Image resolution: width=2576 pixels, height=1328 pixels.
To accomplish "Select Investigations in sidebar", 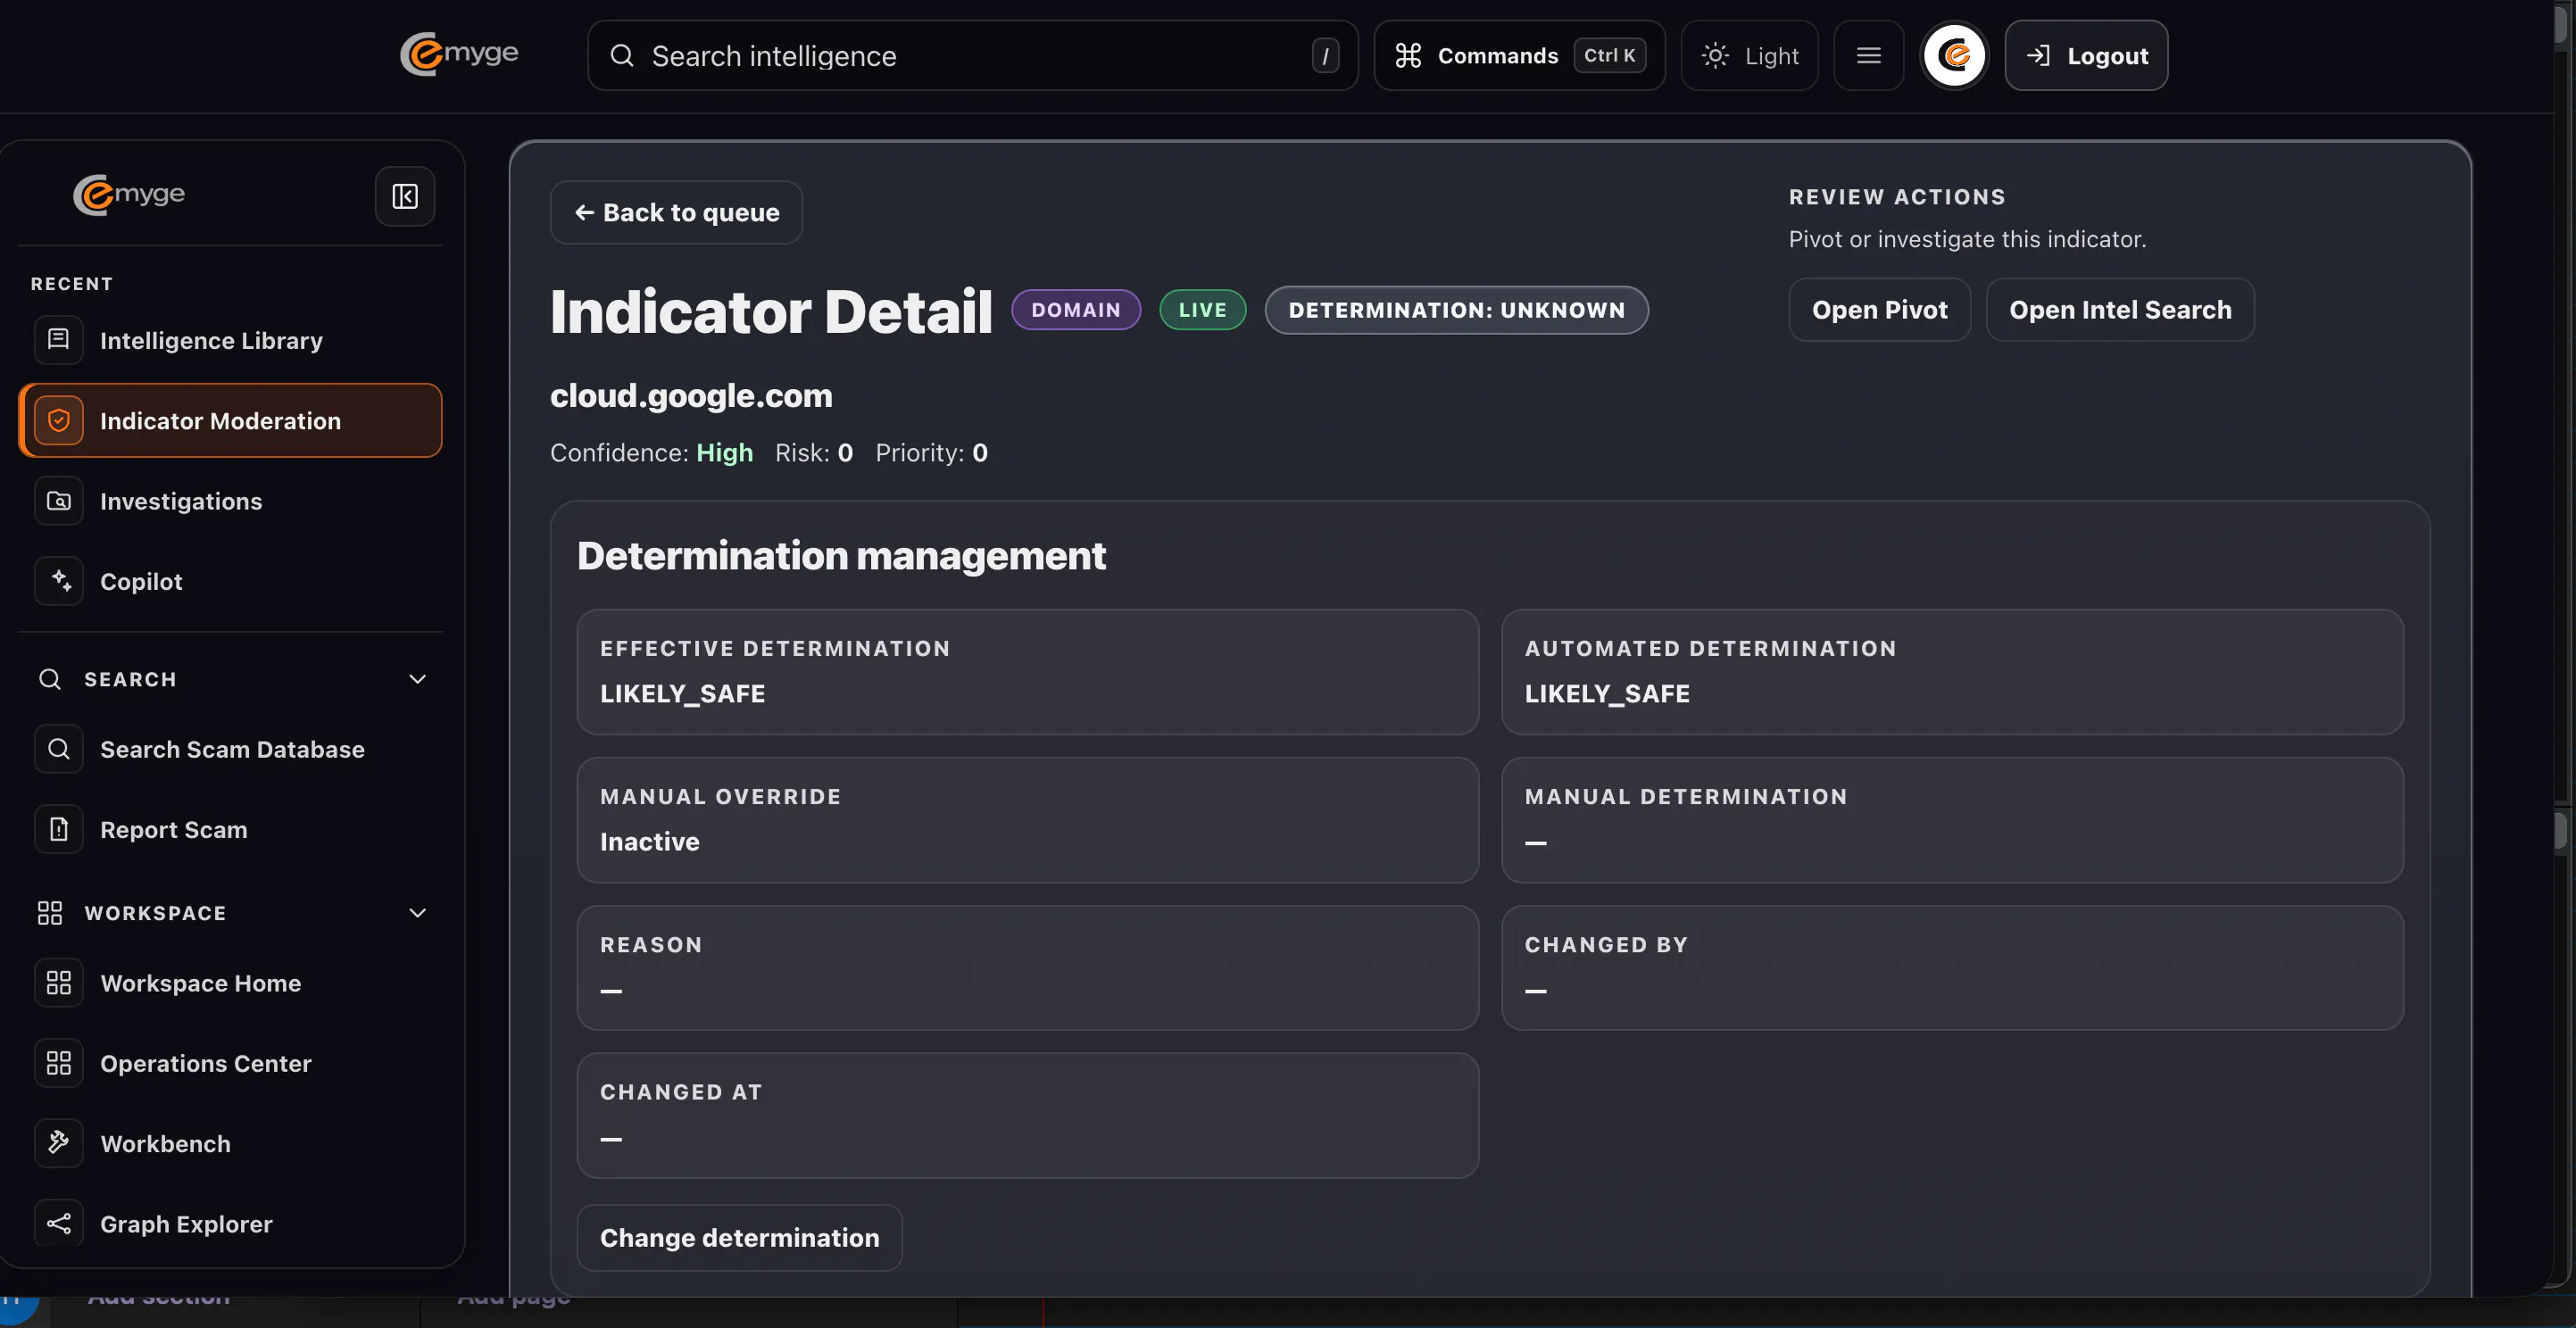I will [x=230, y=501].
